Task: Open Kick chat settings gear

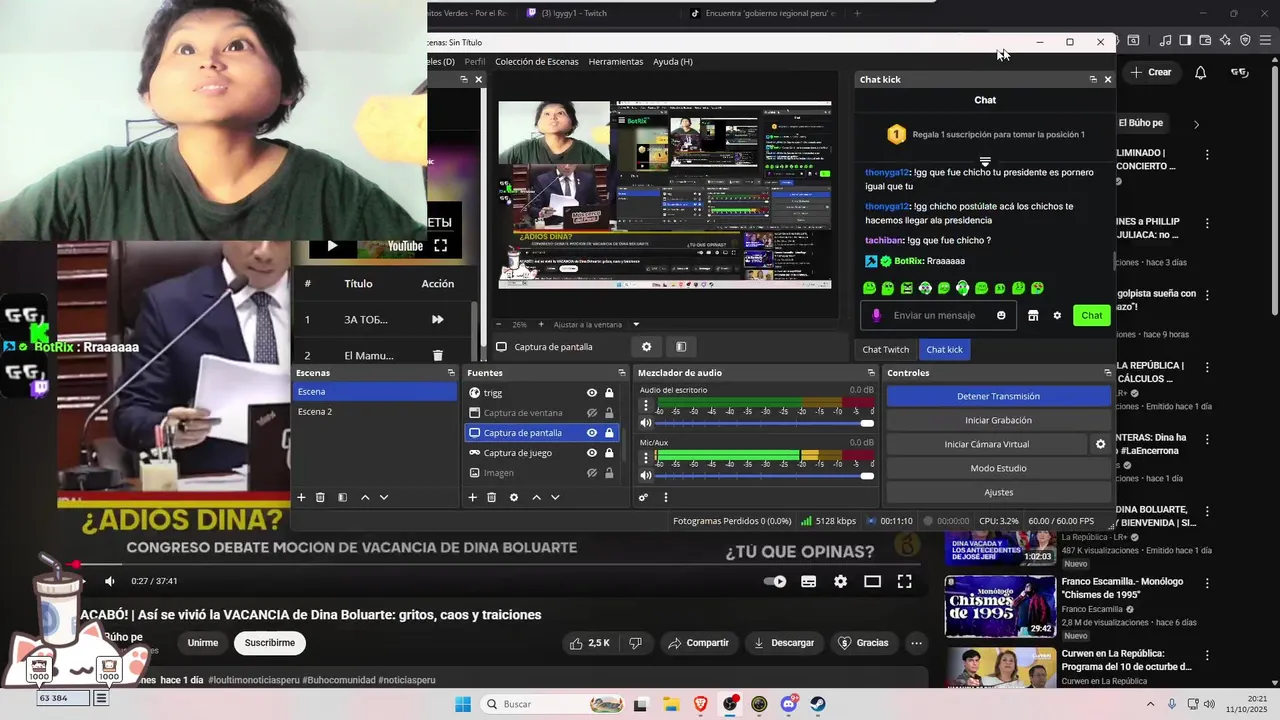Action: (1057, 316)
